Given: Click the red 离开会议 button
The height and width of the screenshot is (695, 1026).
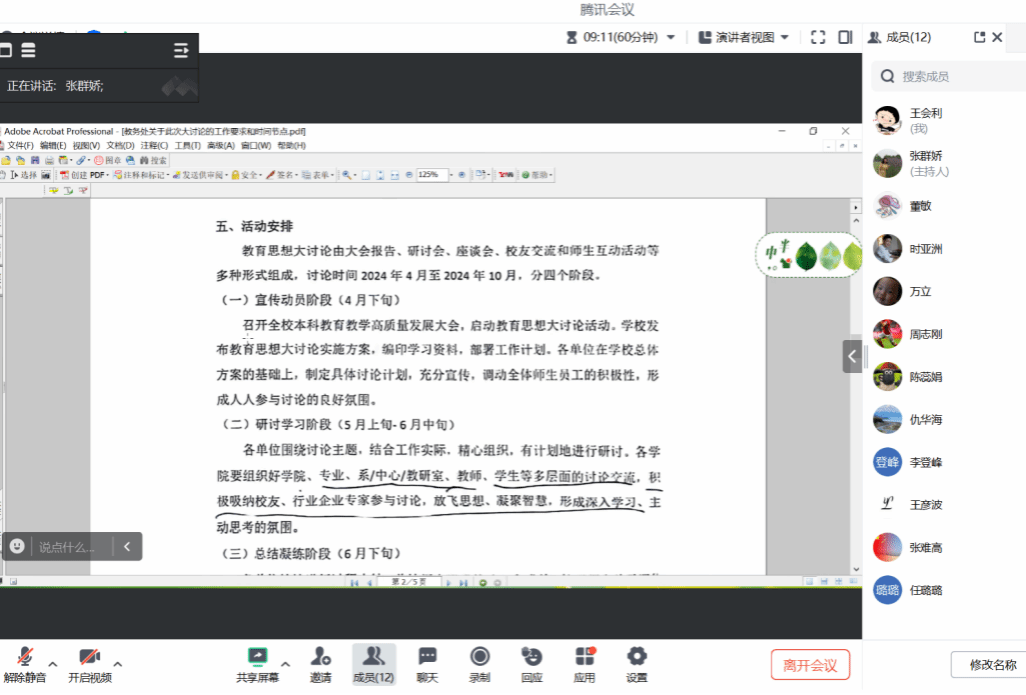Looking at the screenshot, I should click(x=809, y=664).
